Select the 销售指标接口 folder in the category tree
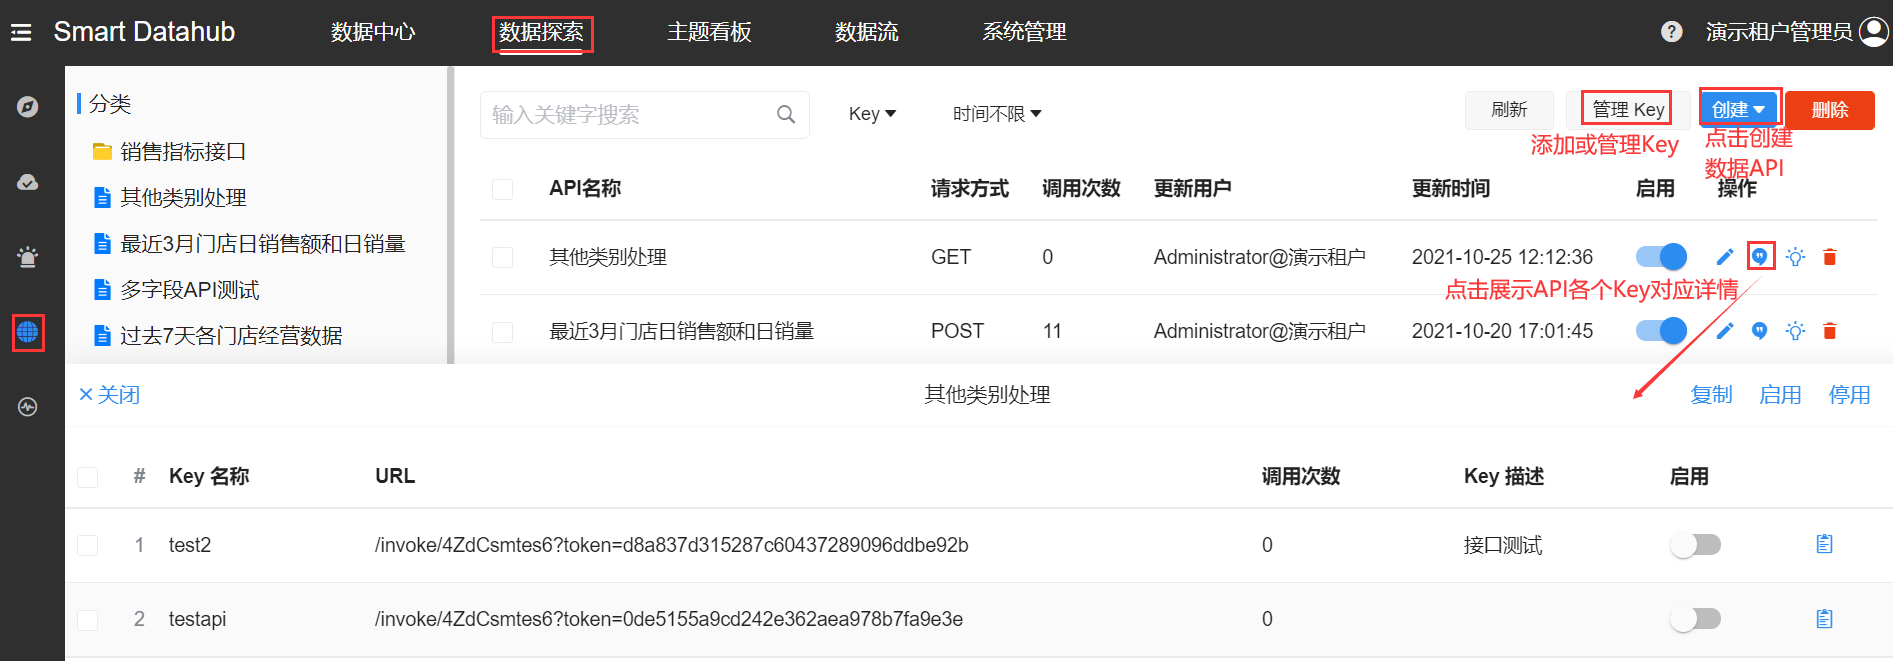The image size is (1893, 661). pos(170,152)
